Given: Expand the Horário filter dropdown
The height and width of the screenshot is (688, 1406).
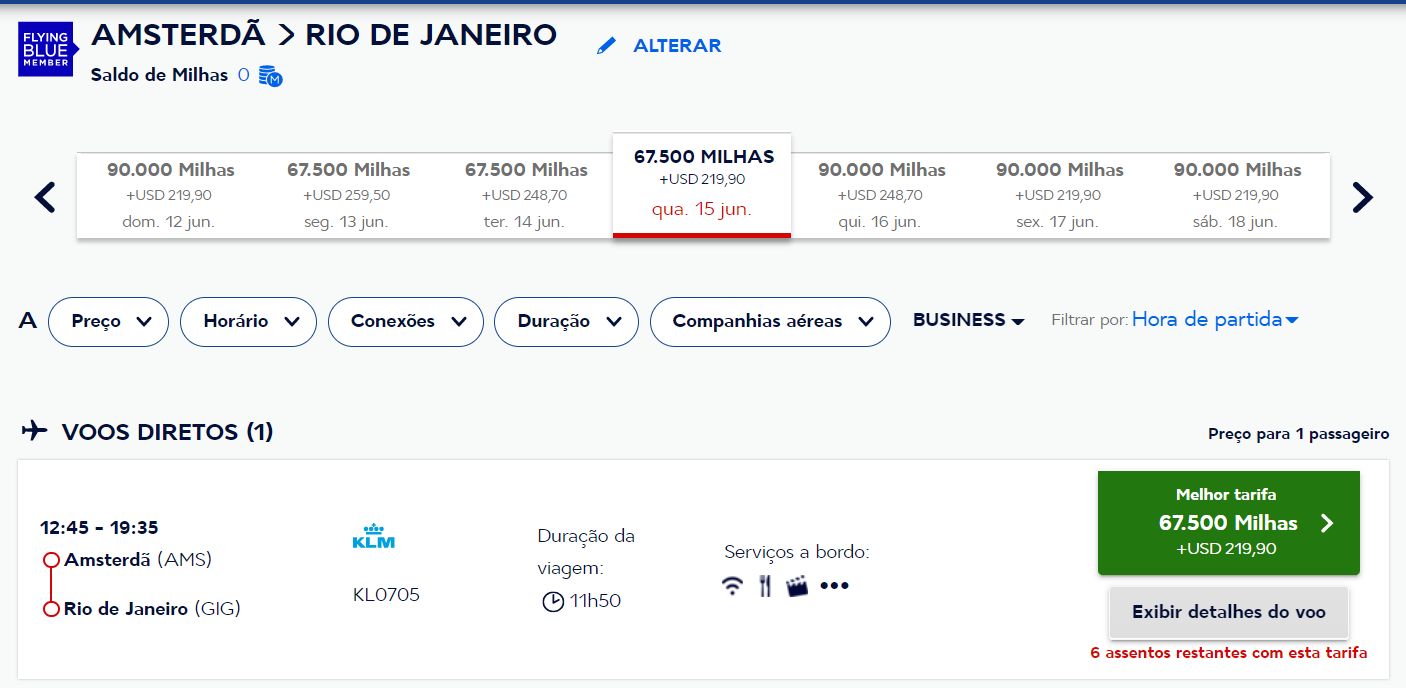Looking at the screenshot, I should (248, 322).
